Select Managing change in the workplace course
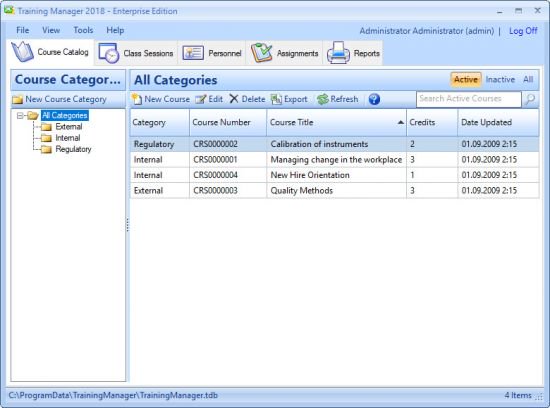The height and width of the screenshot is (408, 550). click(335, 160)
